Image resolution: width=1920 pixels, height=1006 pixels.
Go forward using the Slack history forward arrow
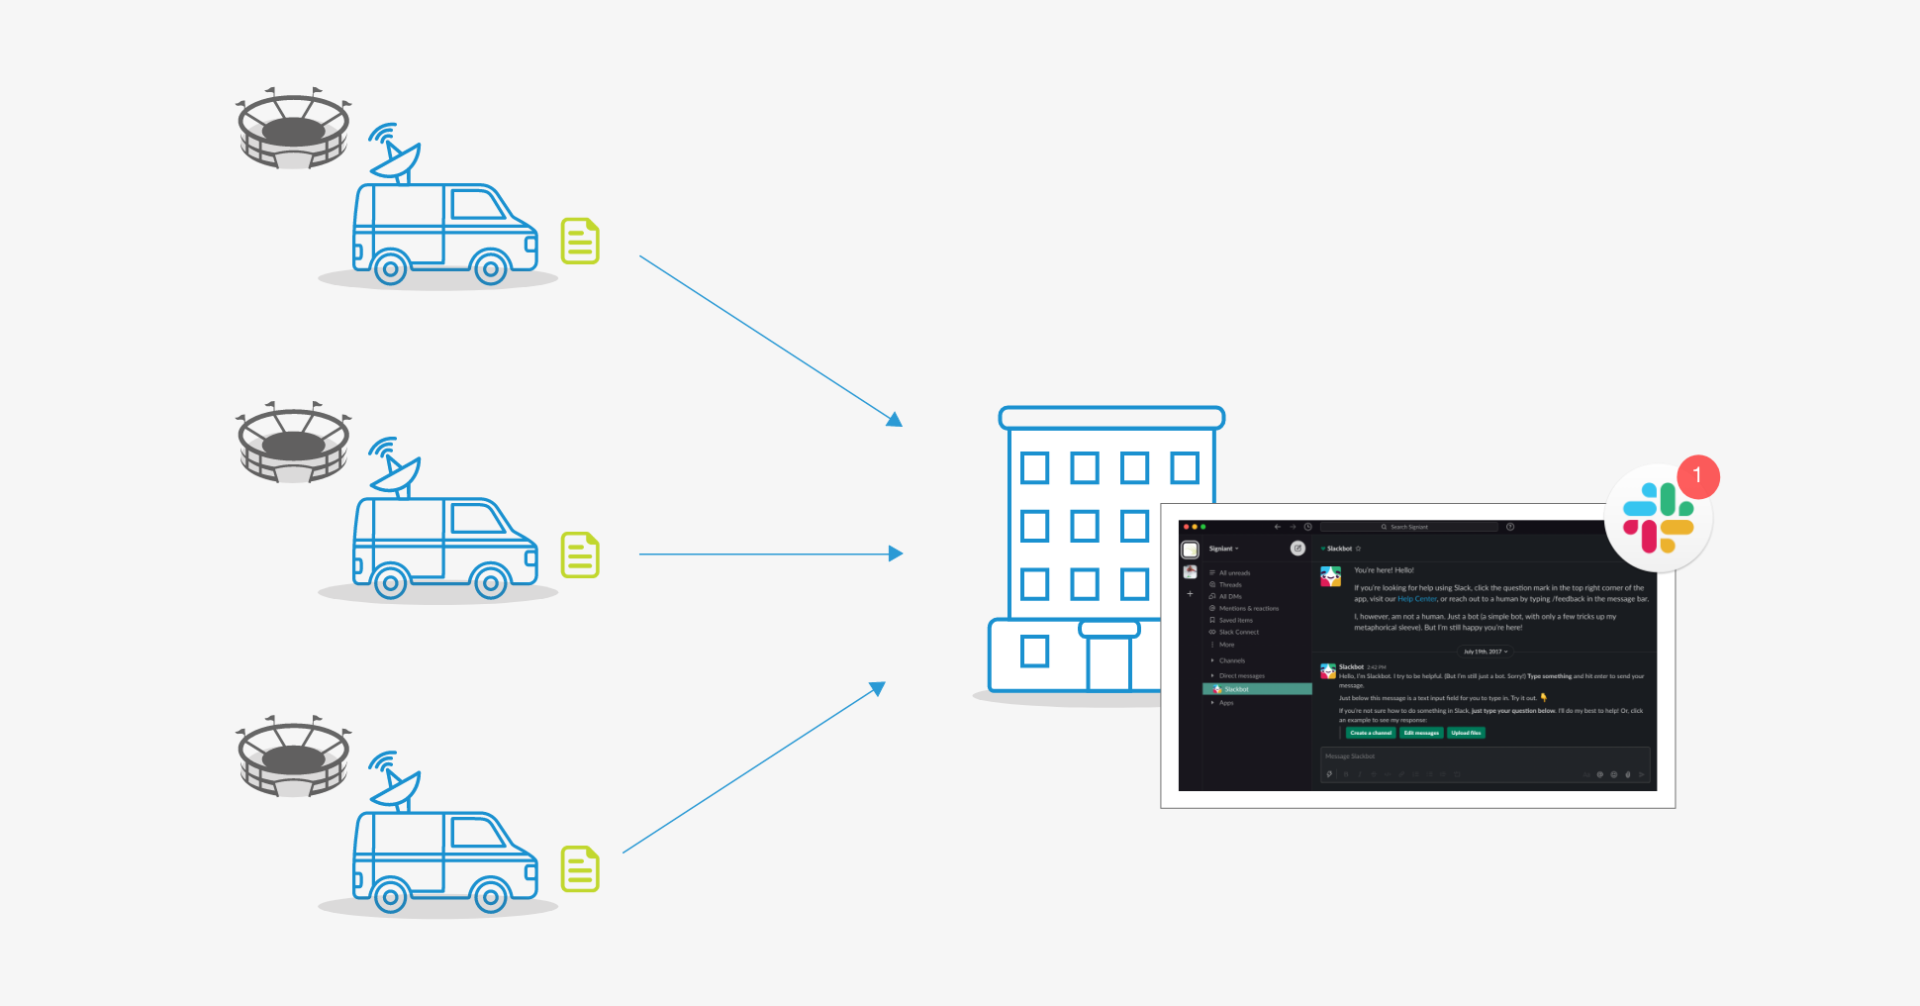pos(1292,527)
